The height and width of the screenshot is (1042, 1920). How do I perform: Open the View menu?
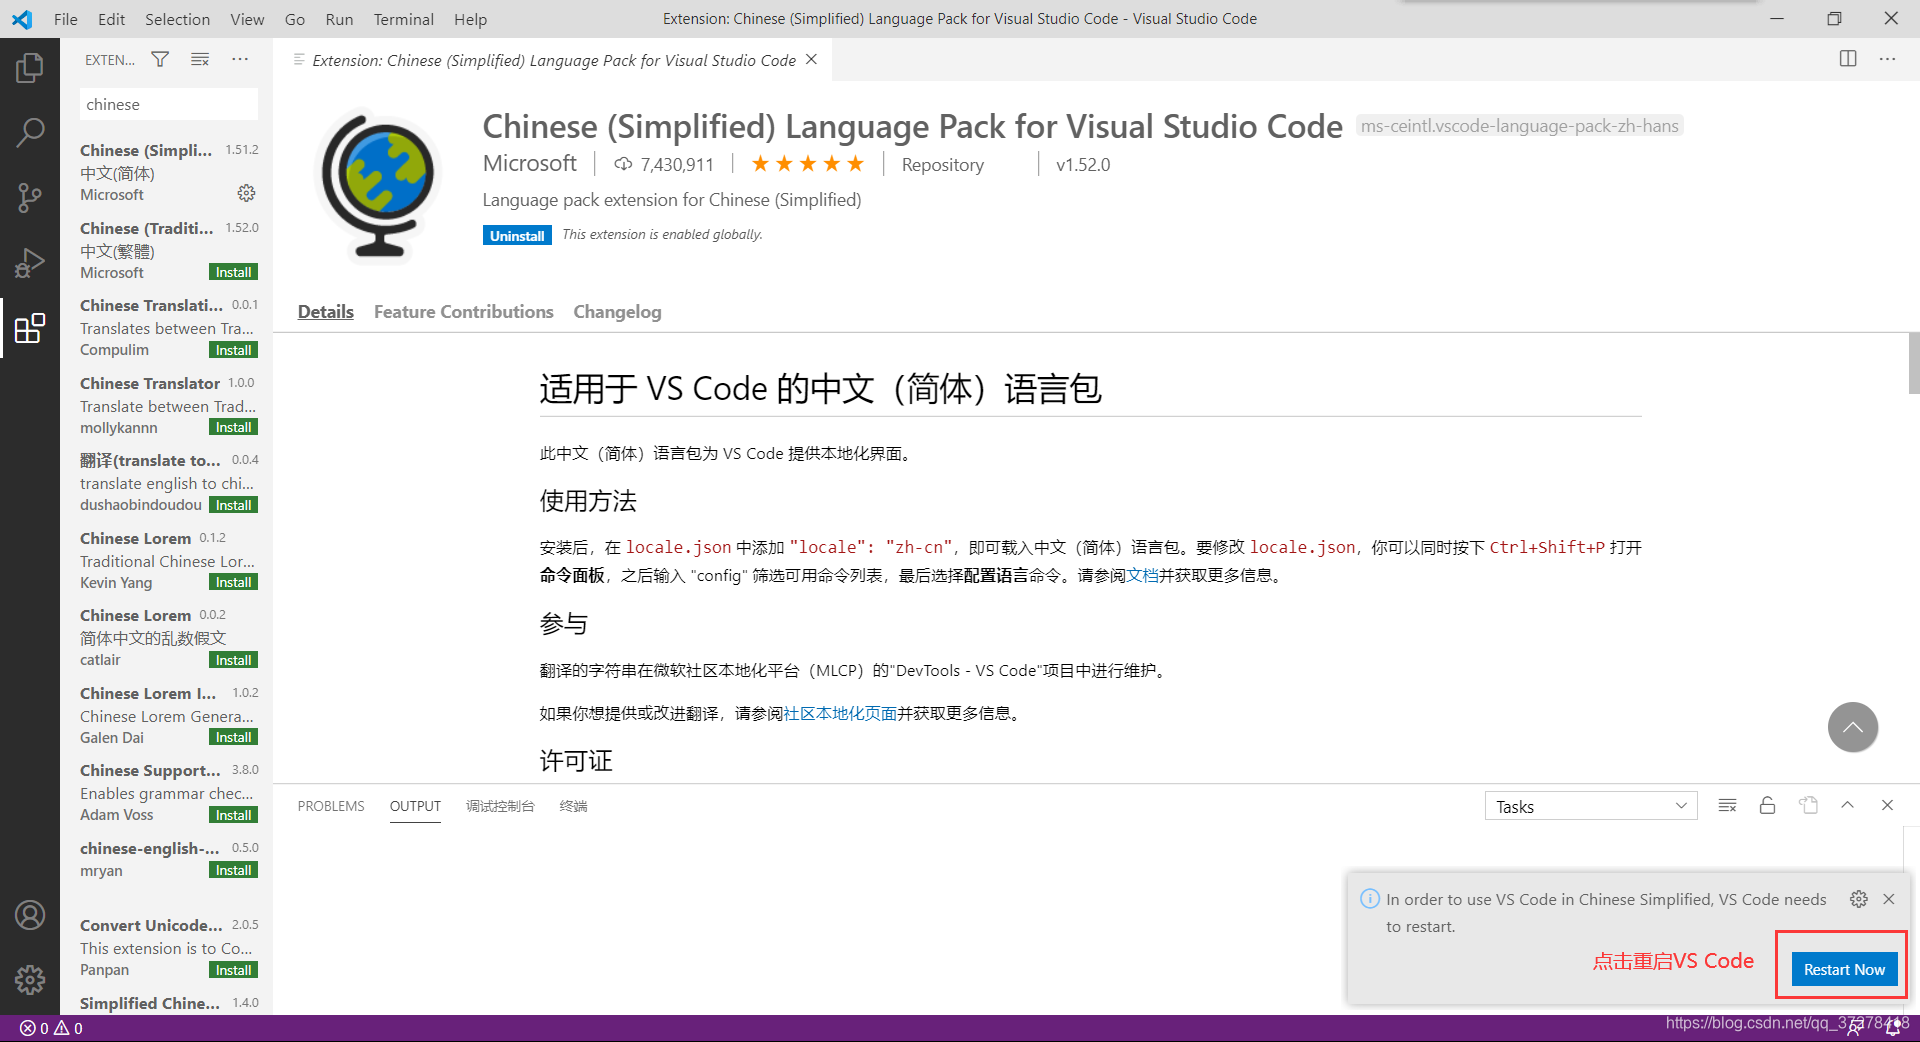point(247,19)
